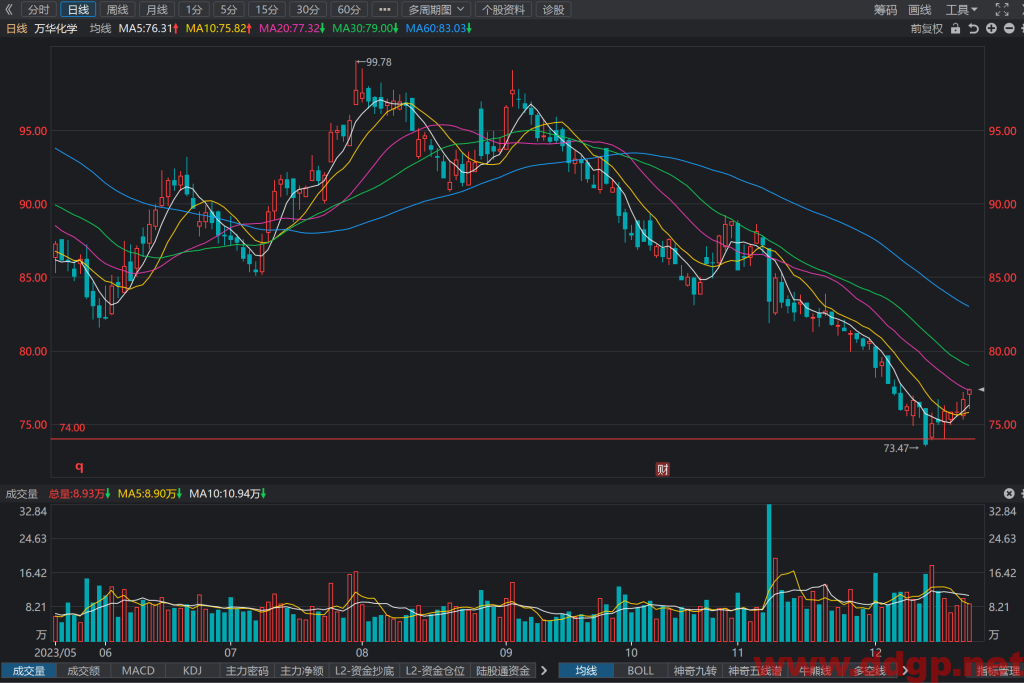
Task: Zoom out chart with minus icon
Action: click(x=1009, y=29)
